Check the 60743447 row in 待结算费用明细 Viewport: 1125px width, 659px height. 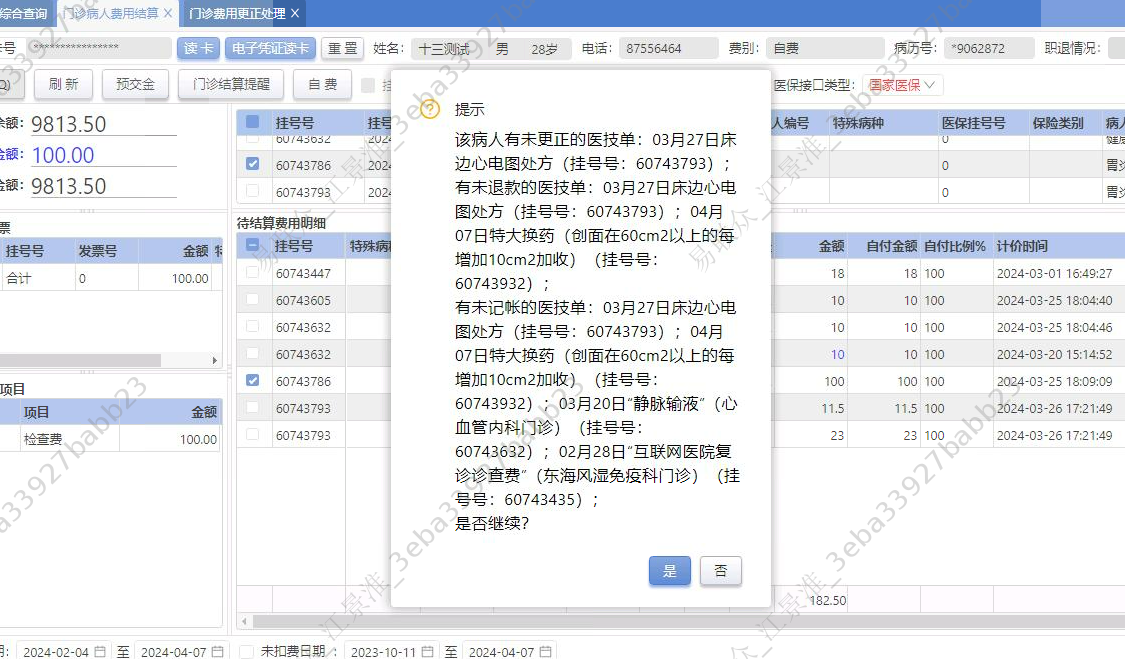tap(253, 272)
